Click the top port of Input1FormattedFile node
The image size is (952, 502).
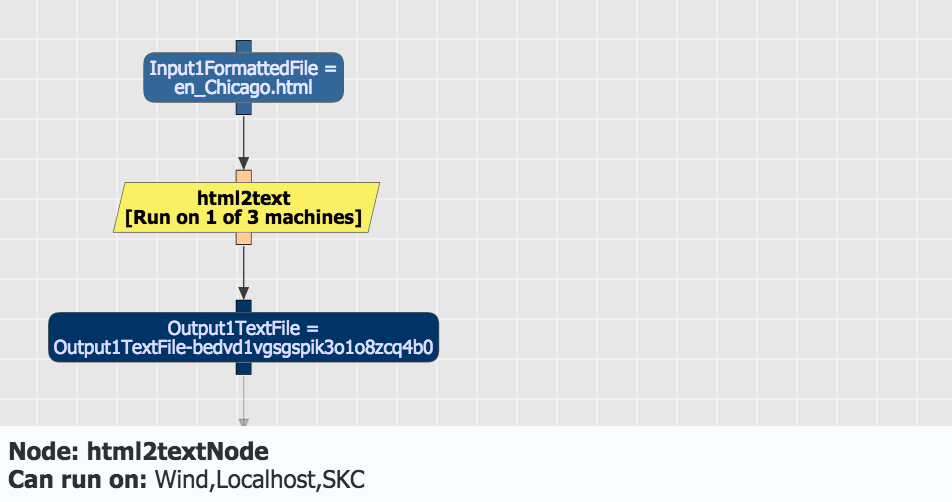[243, 46]
